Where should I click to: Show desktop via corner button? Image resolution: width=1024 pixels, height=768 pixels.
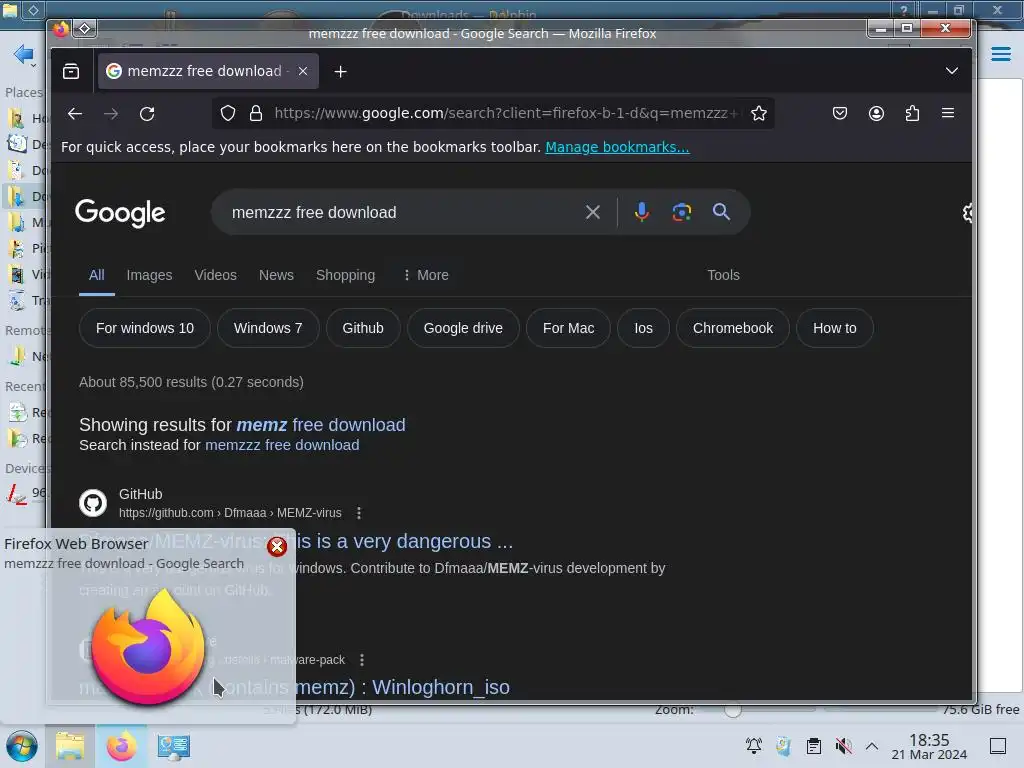click(997, 745)
